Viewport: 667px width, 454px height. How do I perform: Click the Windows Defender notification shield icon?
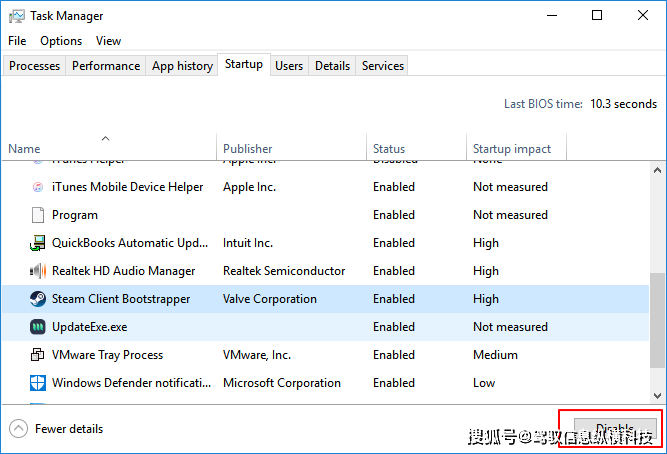pos(38,383)
